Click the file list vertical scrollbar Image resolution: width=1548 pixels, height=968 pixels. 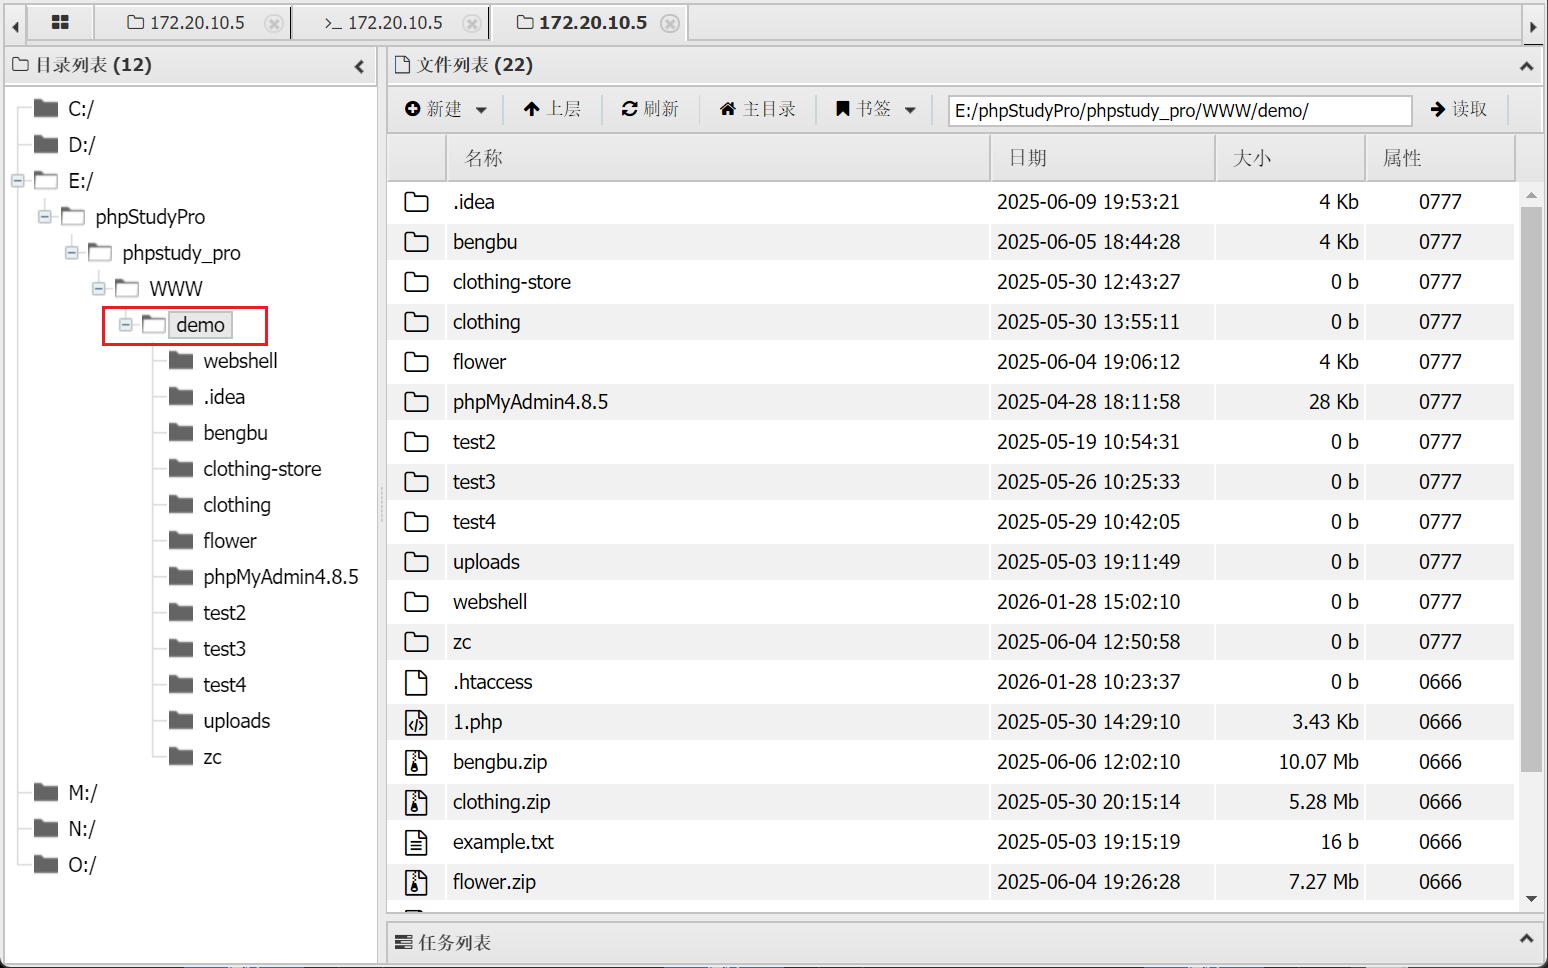tap(1530, 488)
